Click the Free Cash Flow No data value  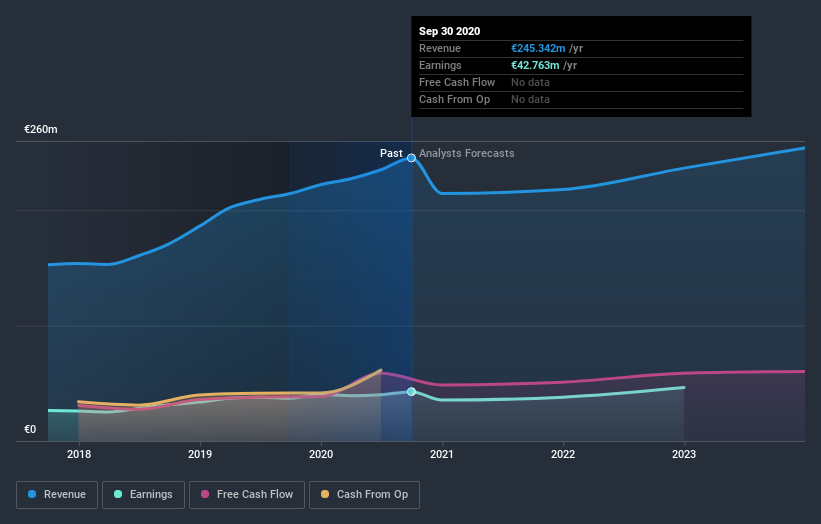pyautogui.click(x=530, y=82)
